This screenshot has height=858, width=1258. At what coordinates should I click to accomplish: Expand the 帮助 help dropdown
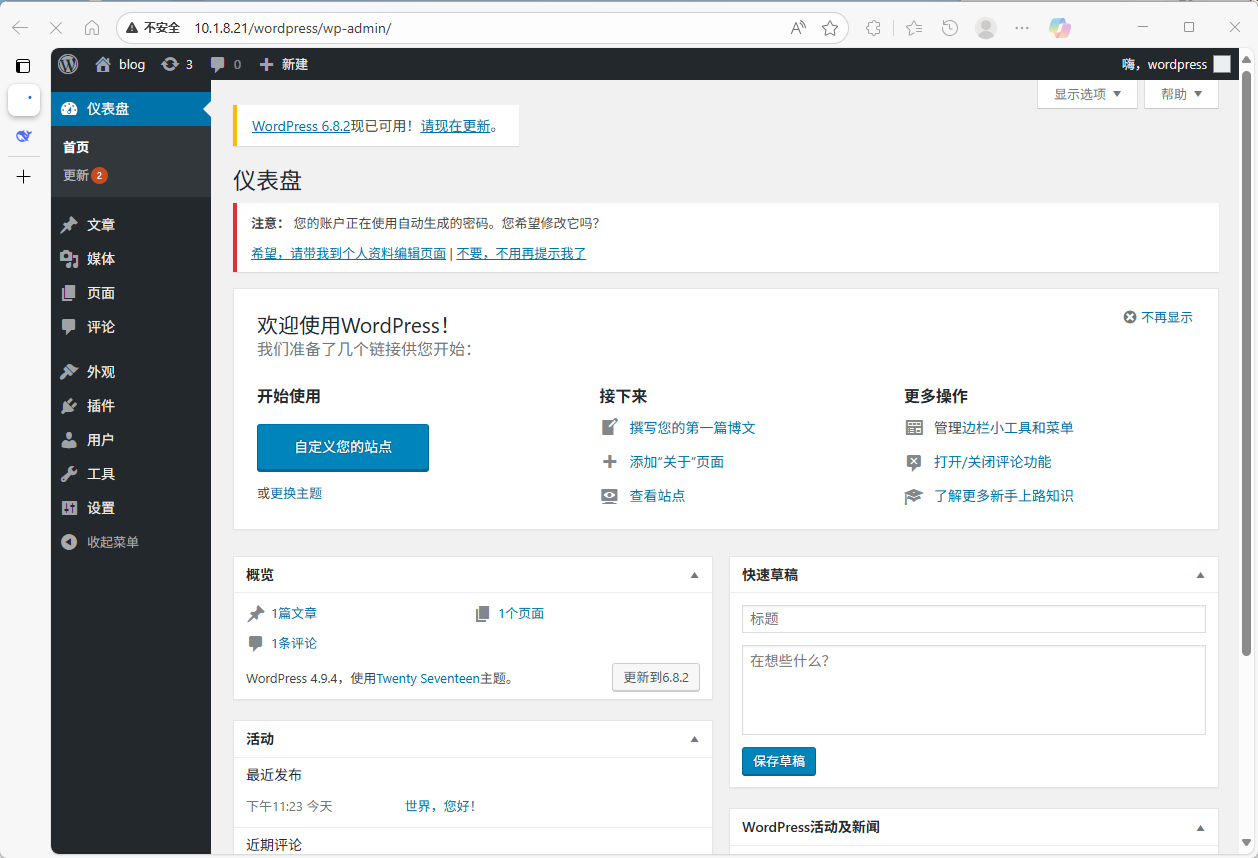click(x=1182, y=94)
